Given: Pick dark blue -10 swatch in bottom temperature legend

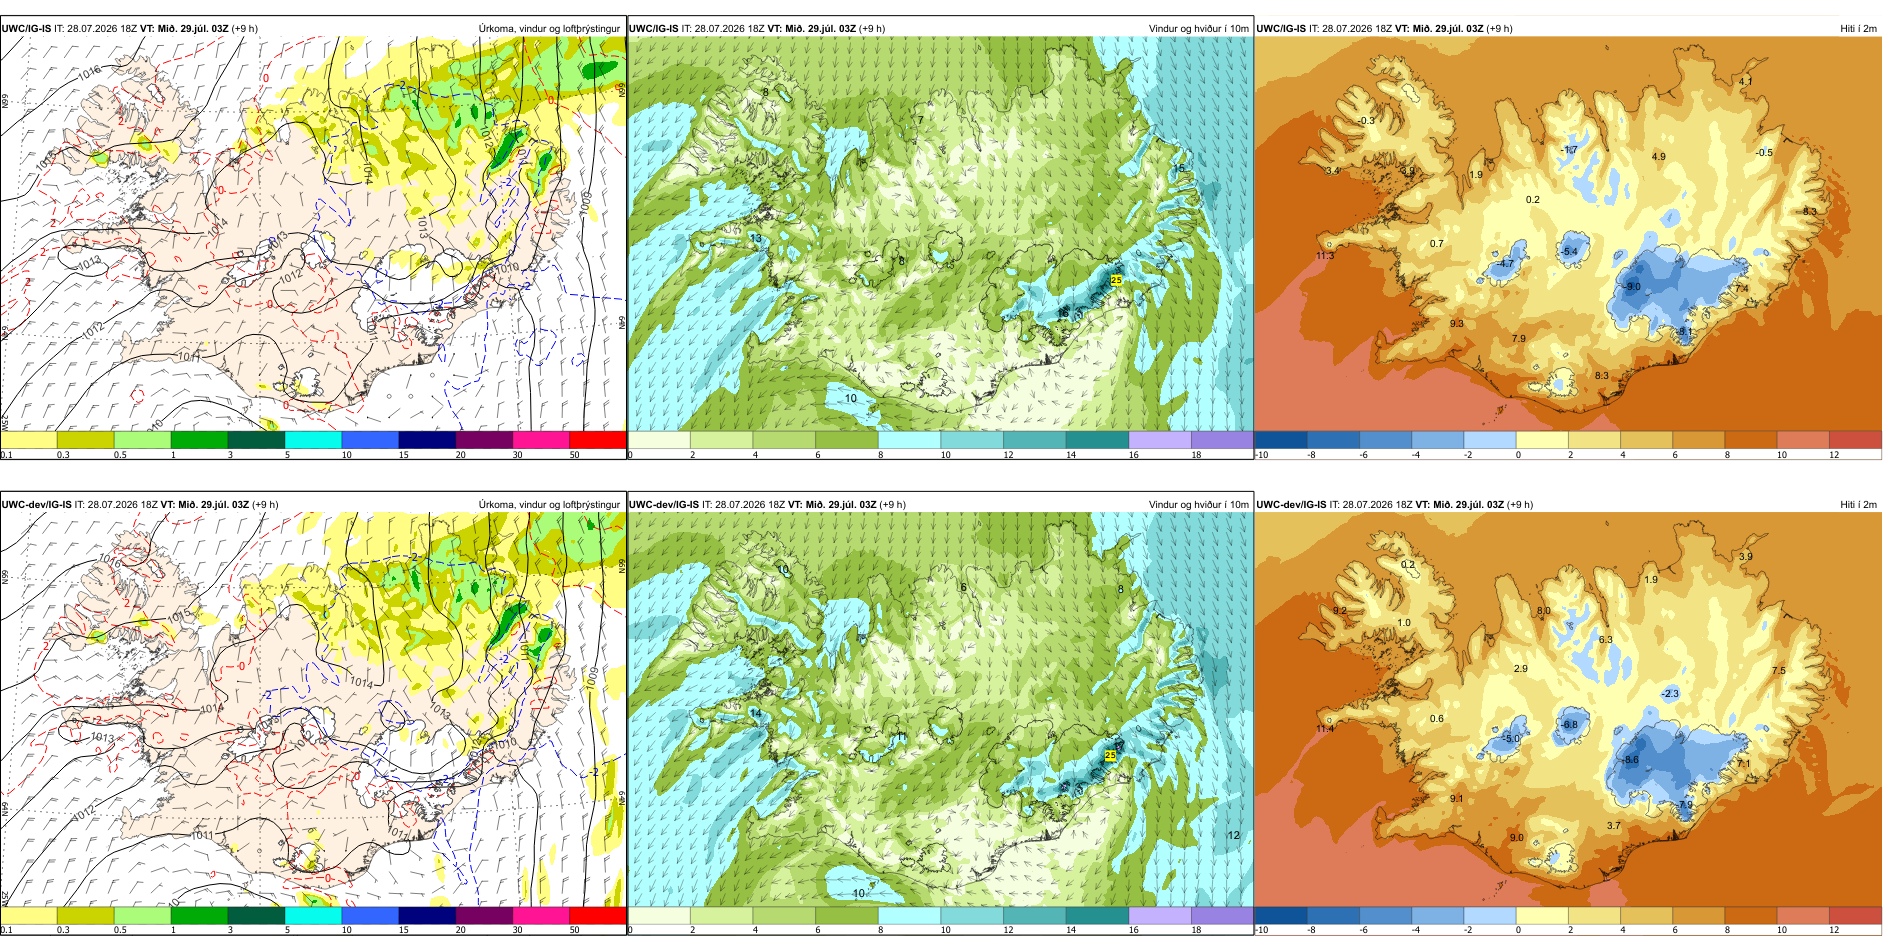Looking at the screenshot, I should coord(1280,915).
